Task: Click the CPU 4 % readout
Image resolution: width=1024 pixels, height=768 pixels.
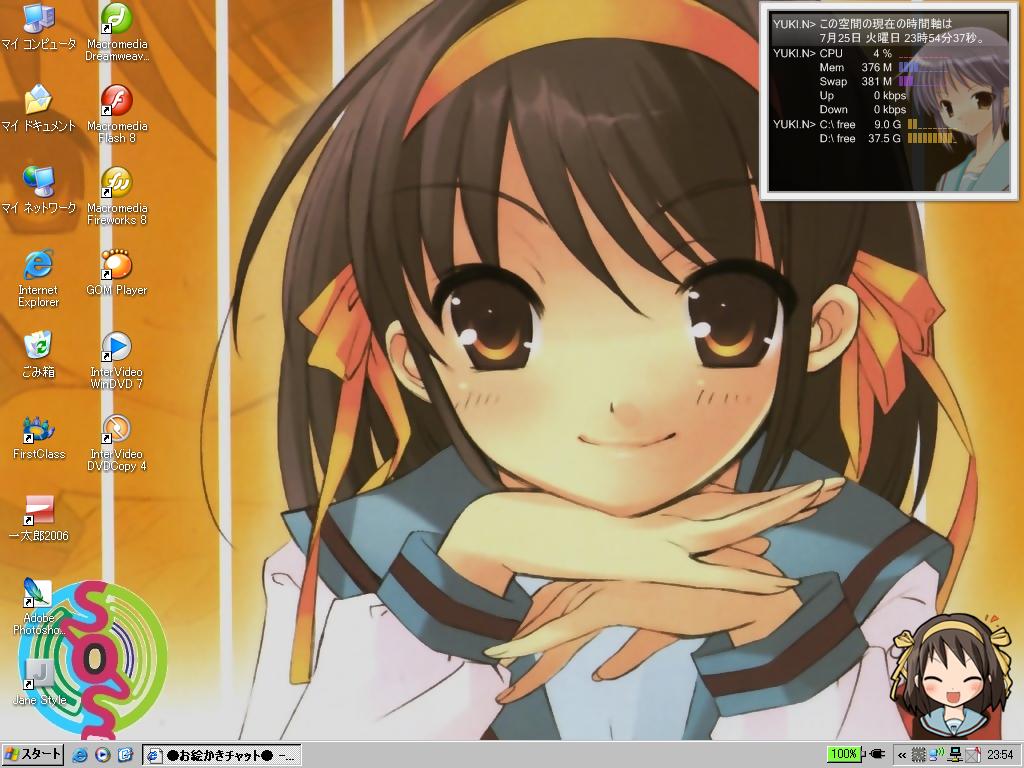Action: 856,54
